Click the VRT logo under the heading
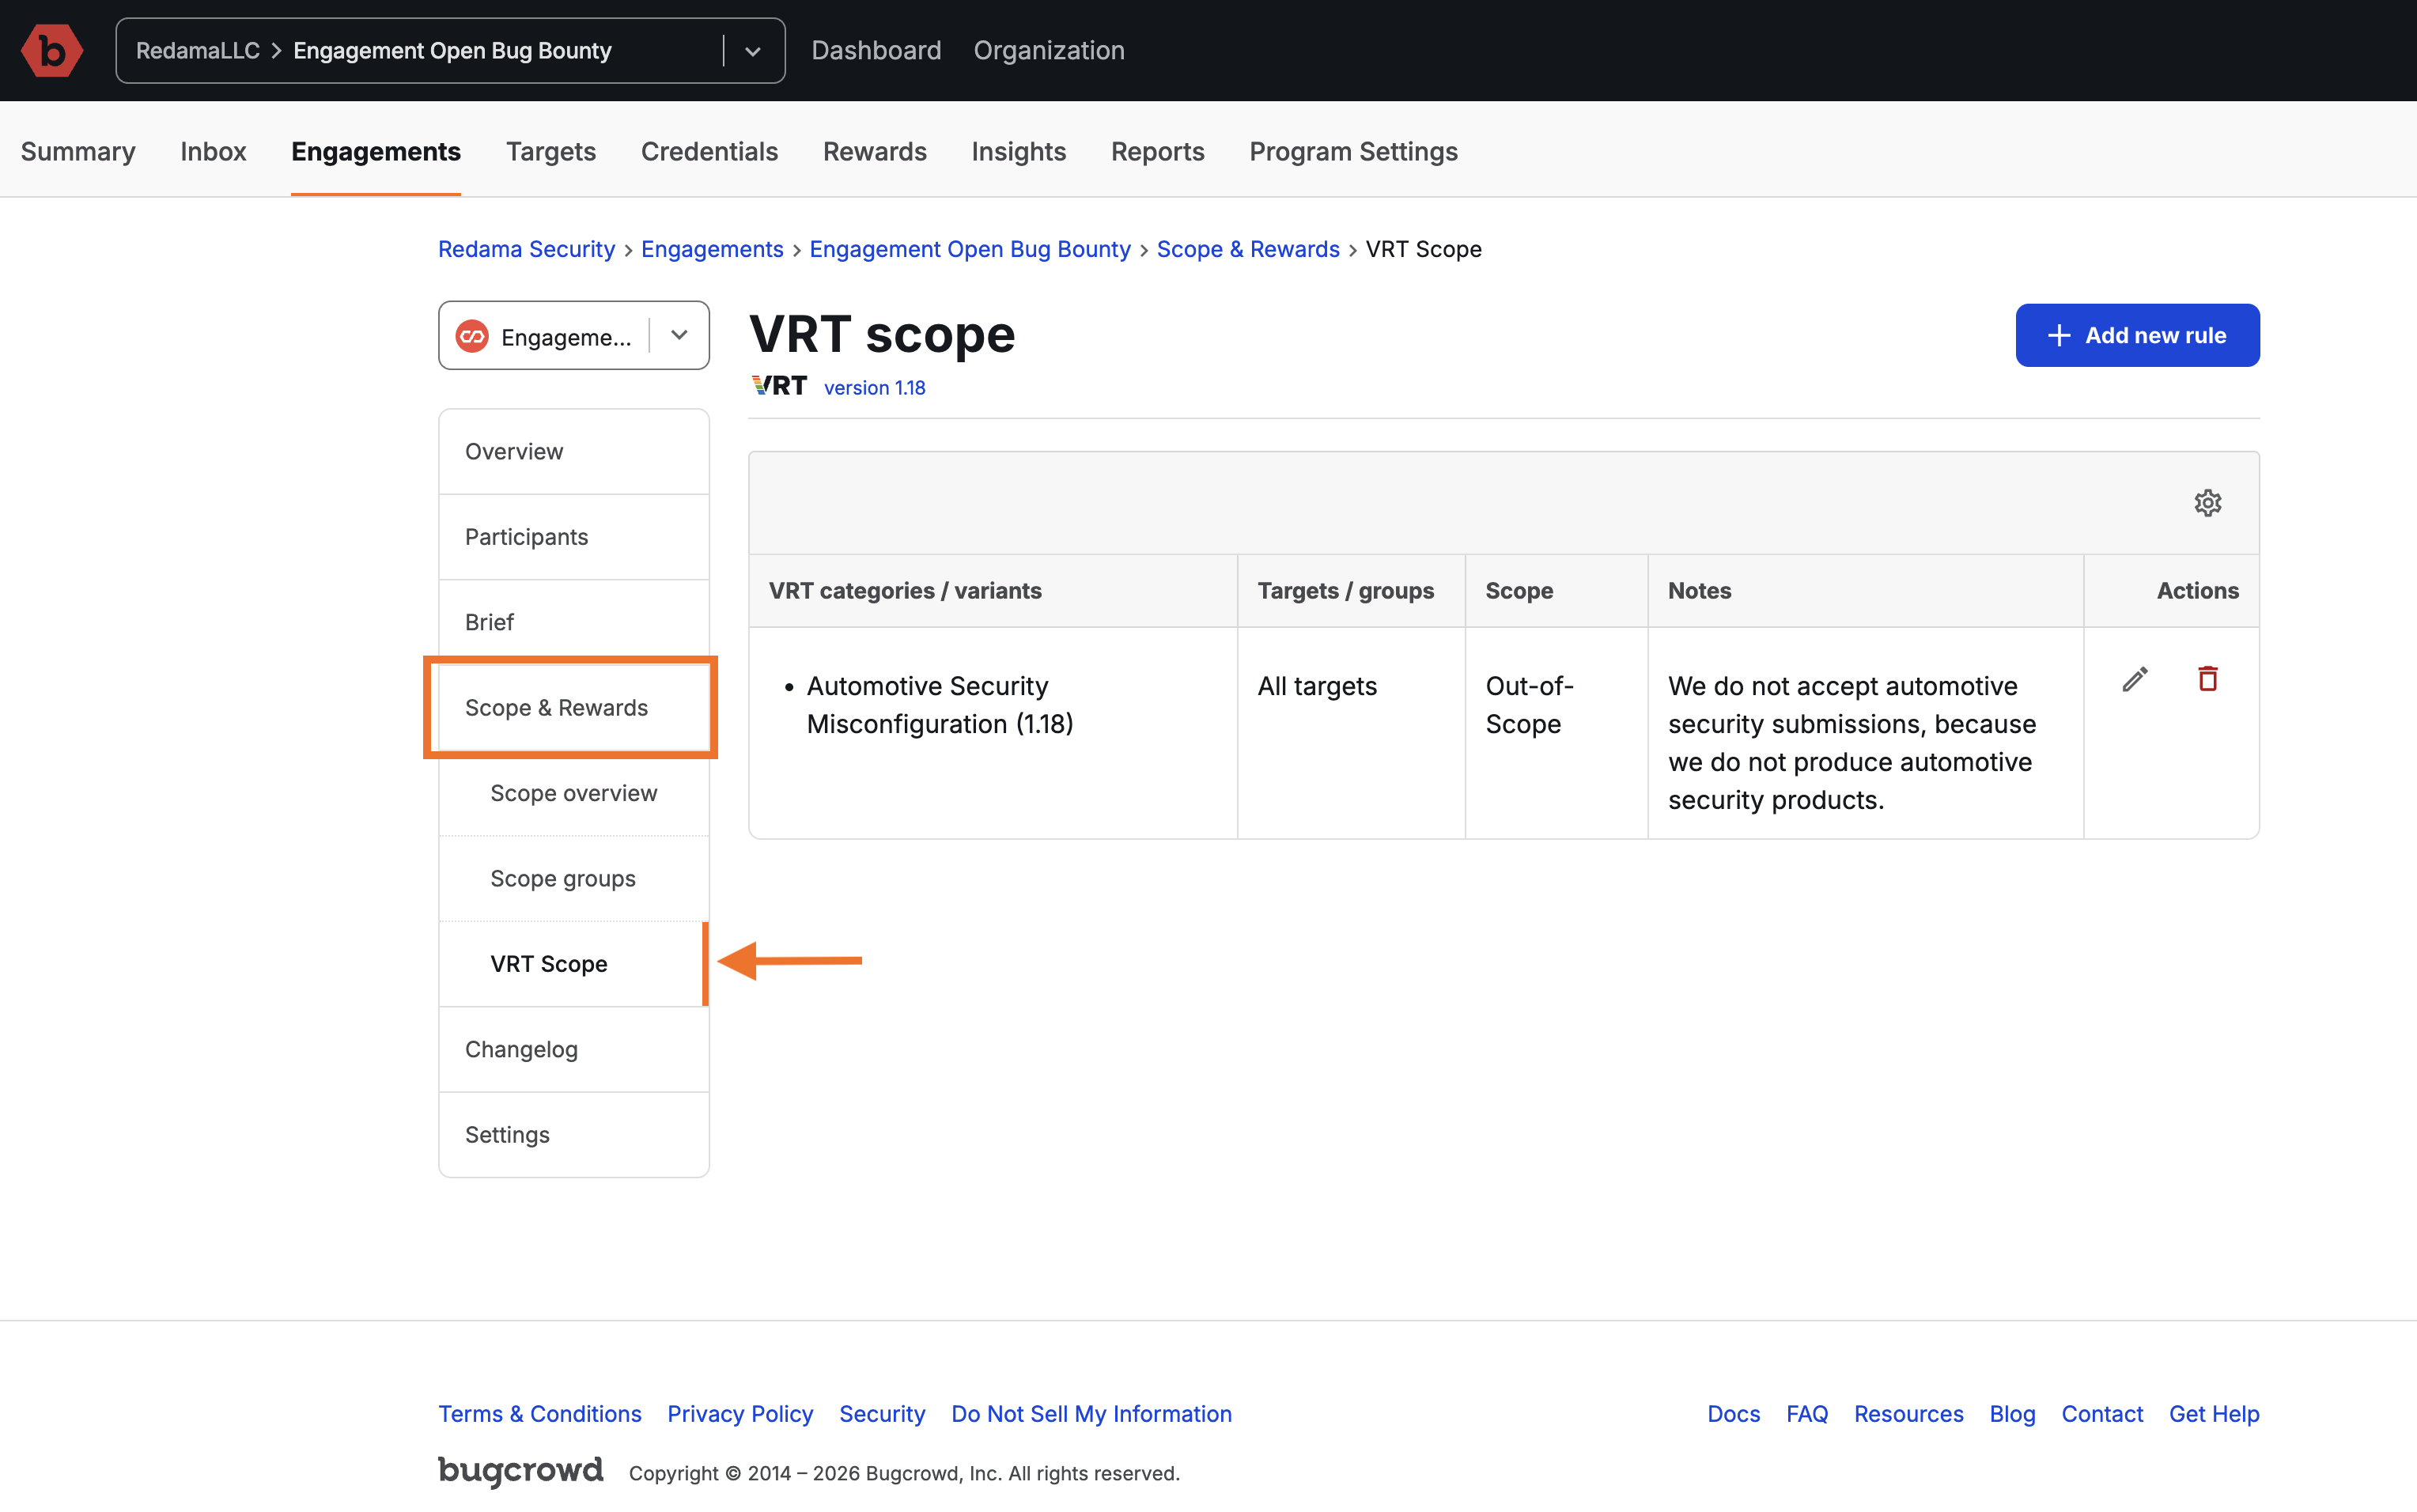 779,386
